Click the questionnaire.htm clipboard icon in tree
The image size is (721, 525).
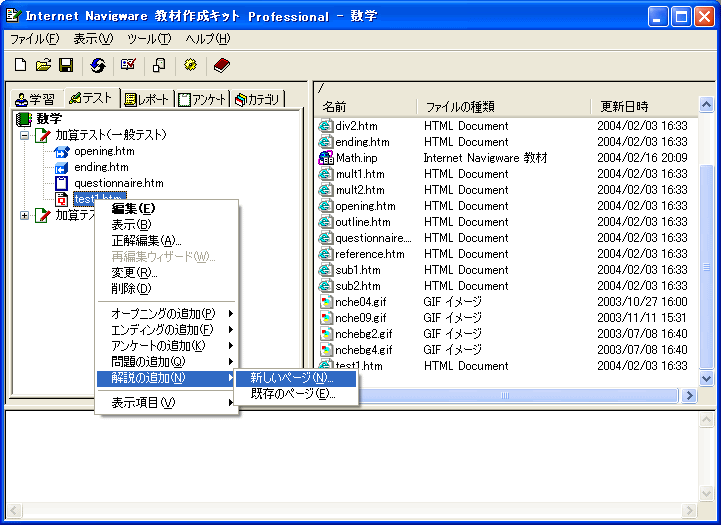click(x=61, y=183)
